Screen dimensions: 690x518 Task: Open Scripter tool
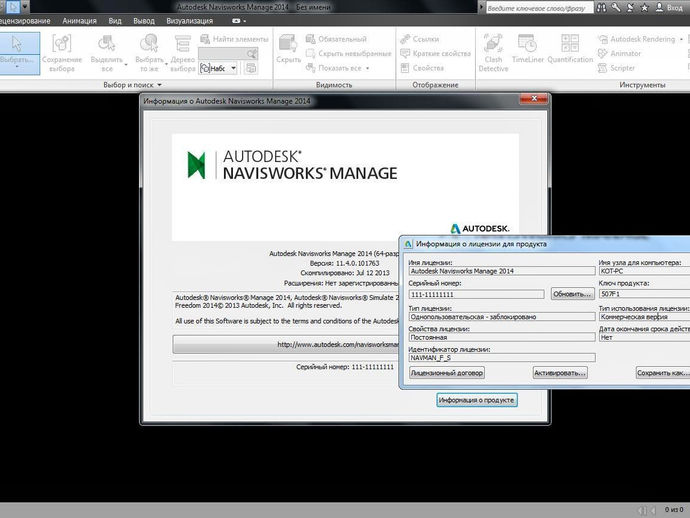616,68
